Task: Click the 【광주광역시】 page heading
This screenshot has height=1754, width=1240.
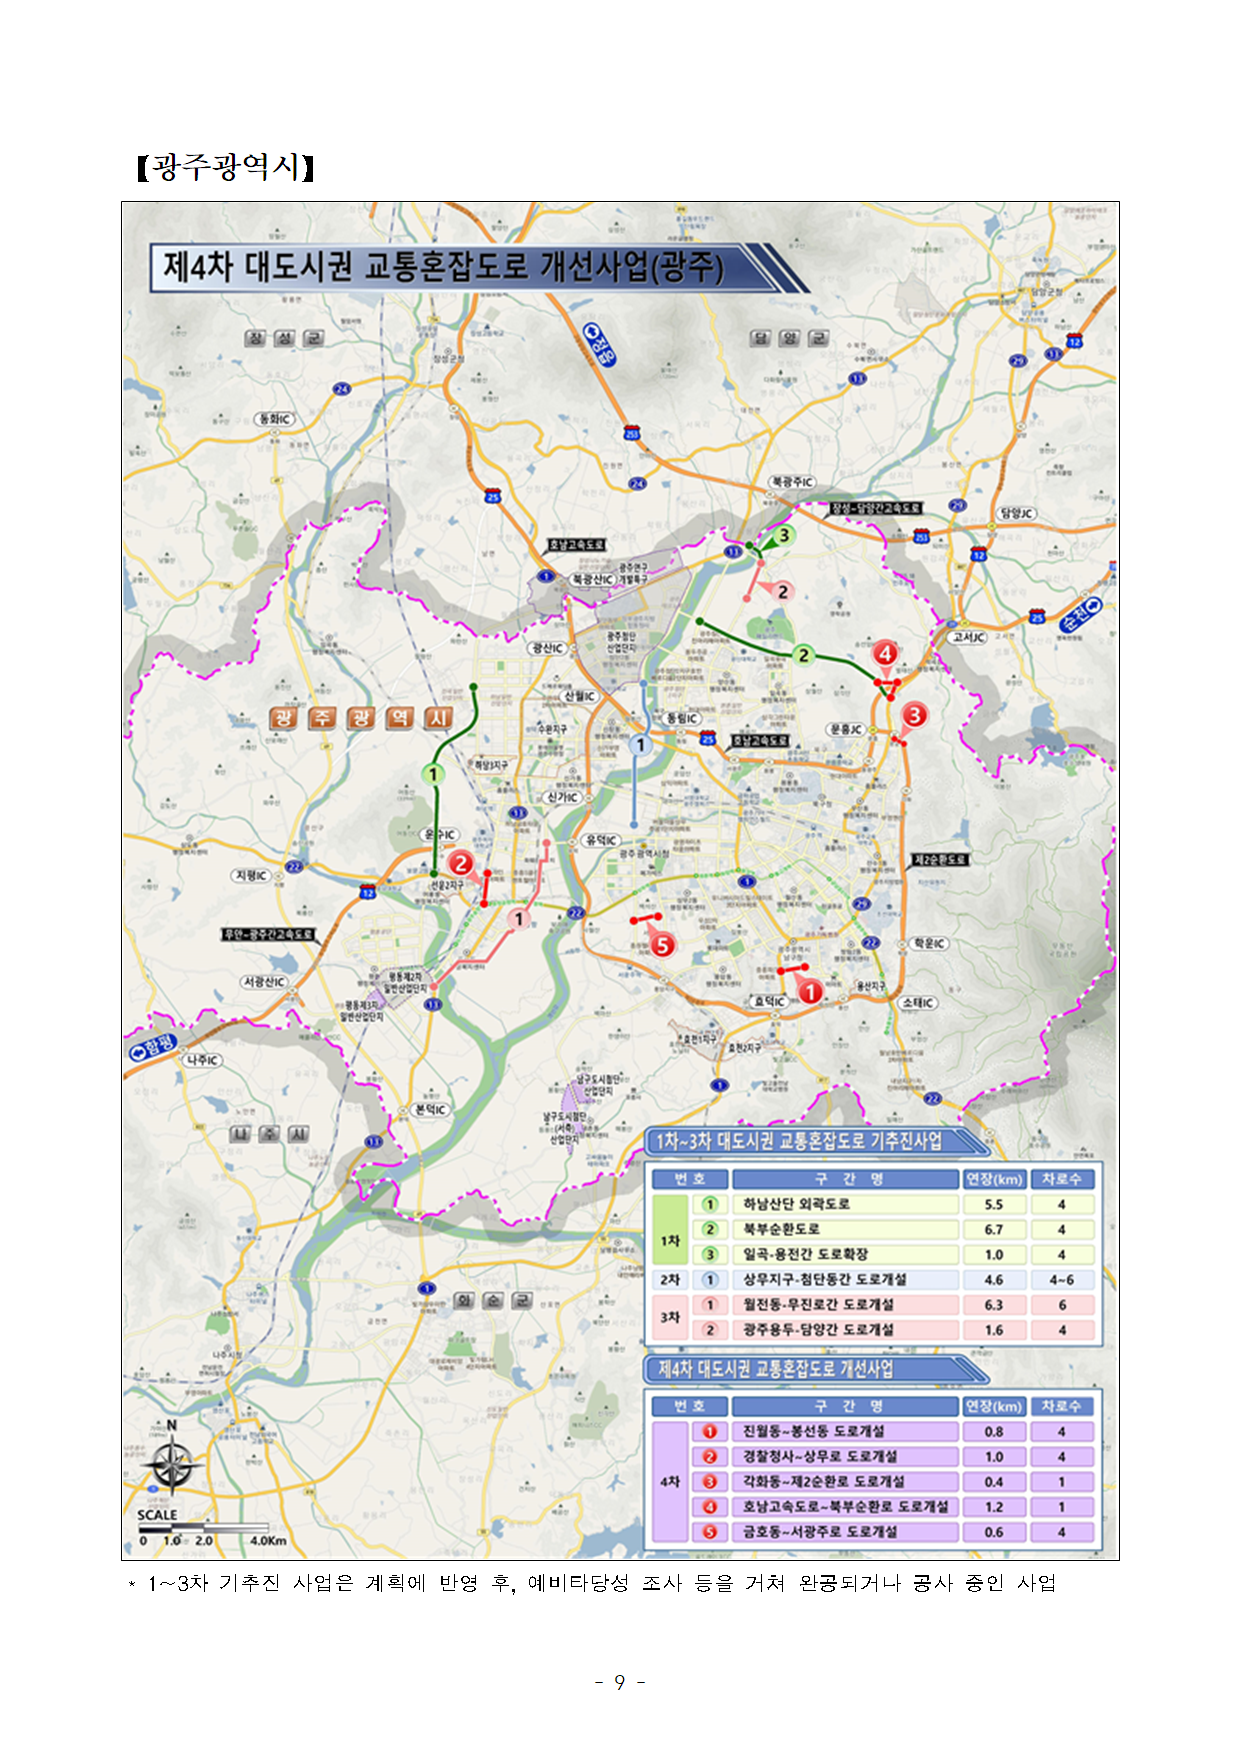Action: click(x=225, y=166)
